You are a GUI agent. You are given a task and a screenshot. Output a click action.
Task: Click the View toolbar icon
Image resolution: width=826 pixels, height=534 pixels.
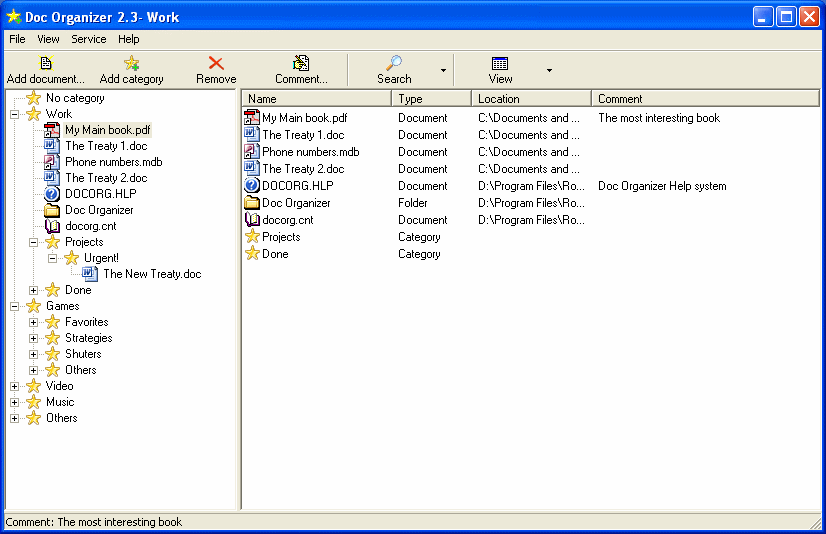[499, 63]
